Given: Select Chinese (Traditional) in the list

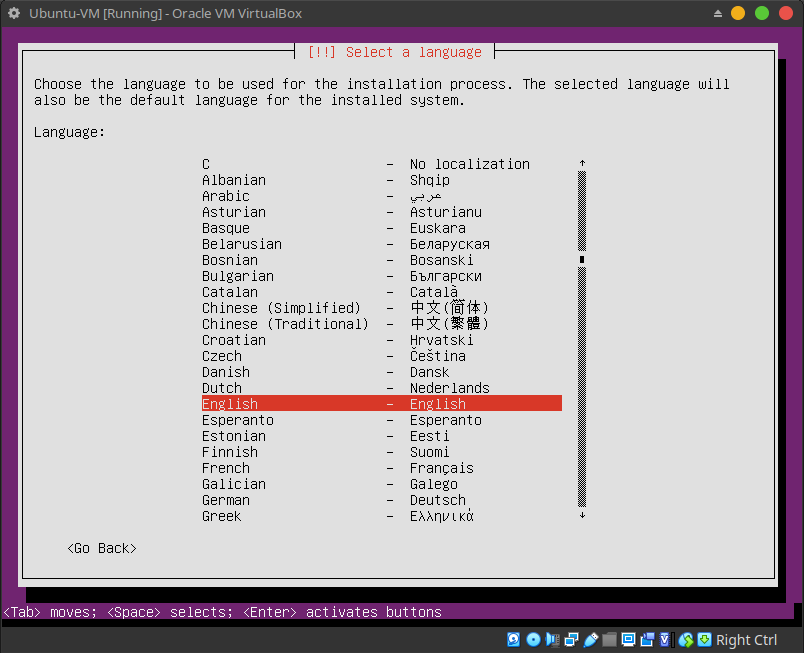Looking at the screenshot, I should point(382,324).
